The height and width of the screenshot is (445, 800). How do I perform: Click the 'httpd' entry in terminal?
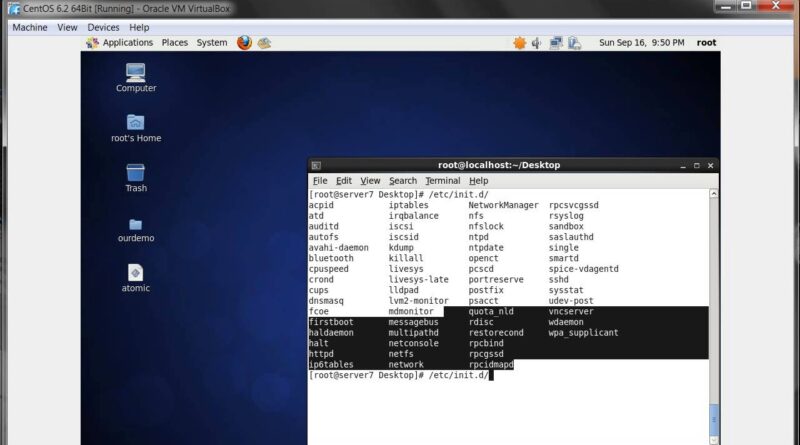click(x=321, y=354)
